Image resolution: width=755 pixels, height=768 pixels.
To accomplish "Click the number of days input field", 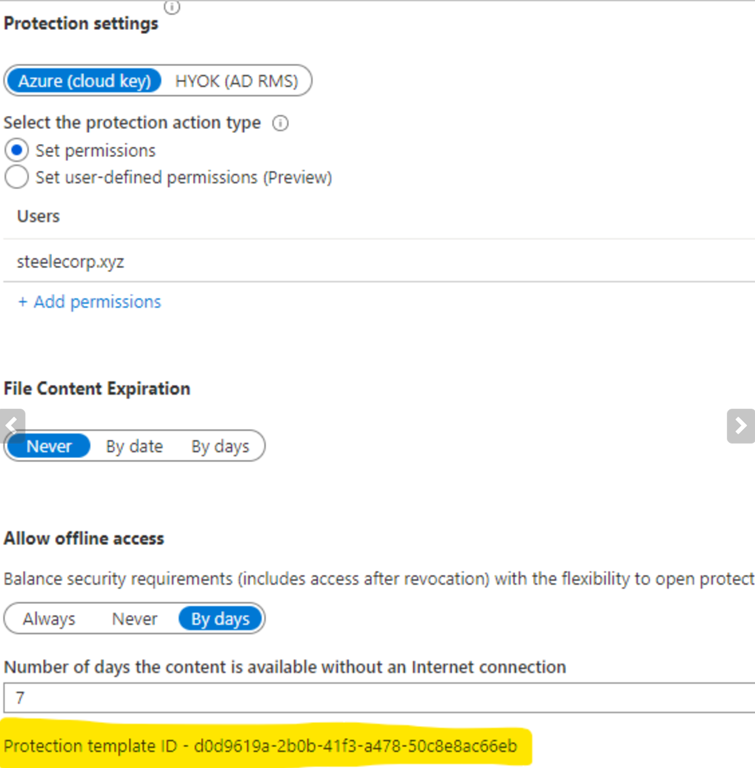I will click(x=378, y=697).
